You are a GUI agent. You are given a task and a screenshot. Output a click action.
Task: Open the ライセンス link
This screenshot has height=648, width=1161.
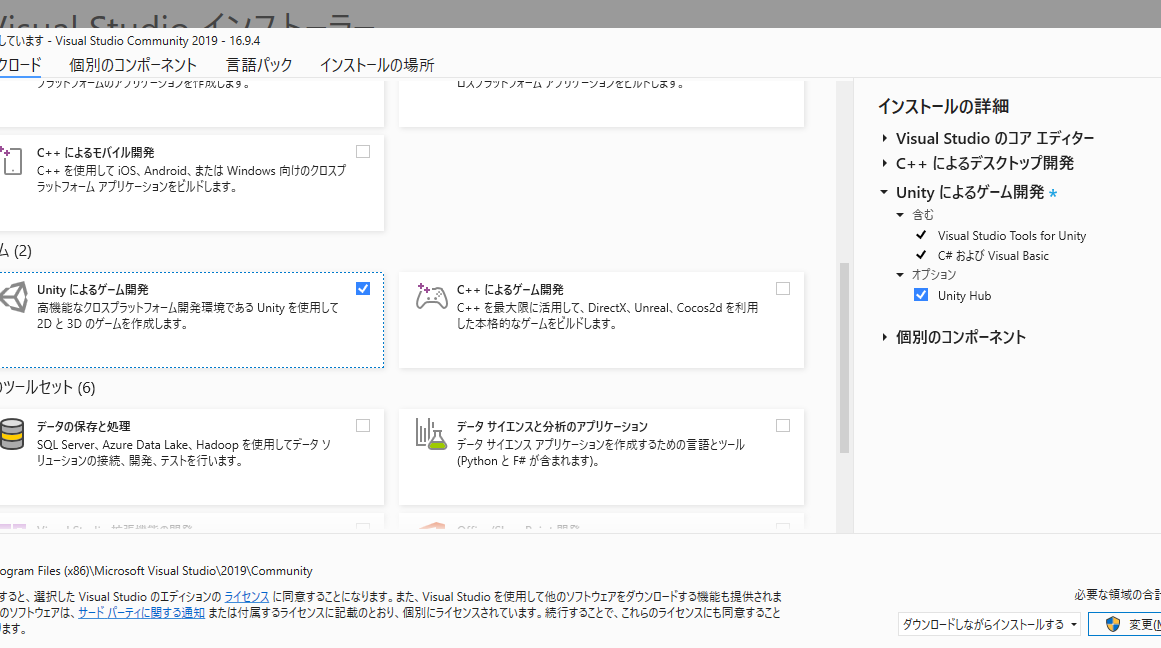point(244,596)
